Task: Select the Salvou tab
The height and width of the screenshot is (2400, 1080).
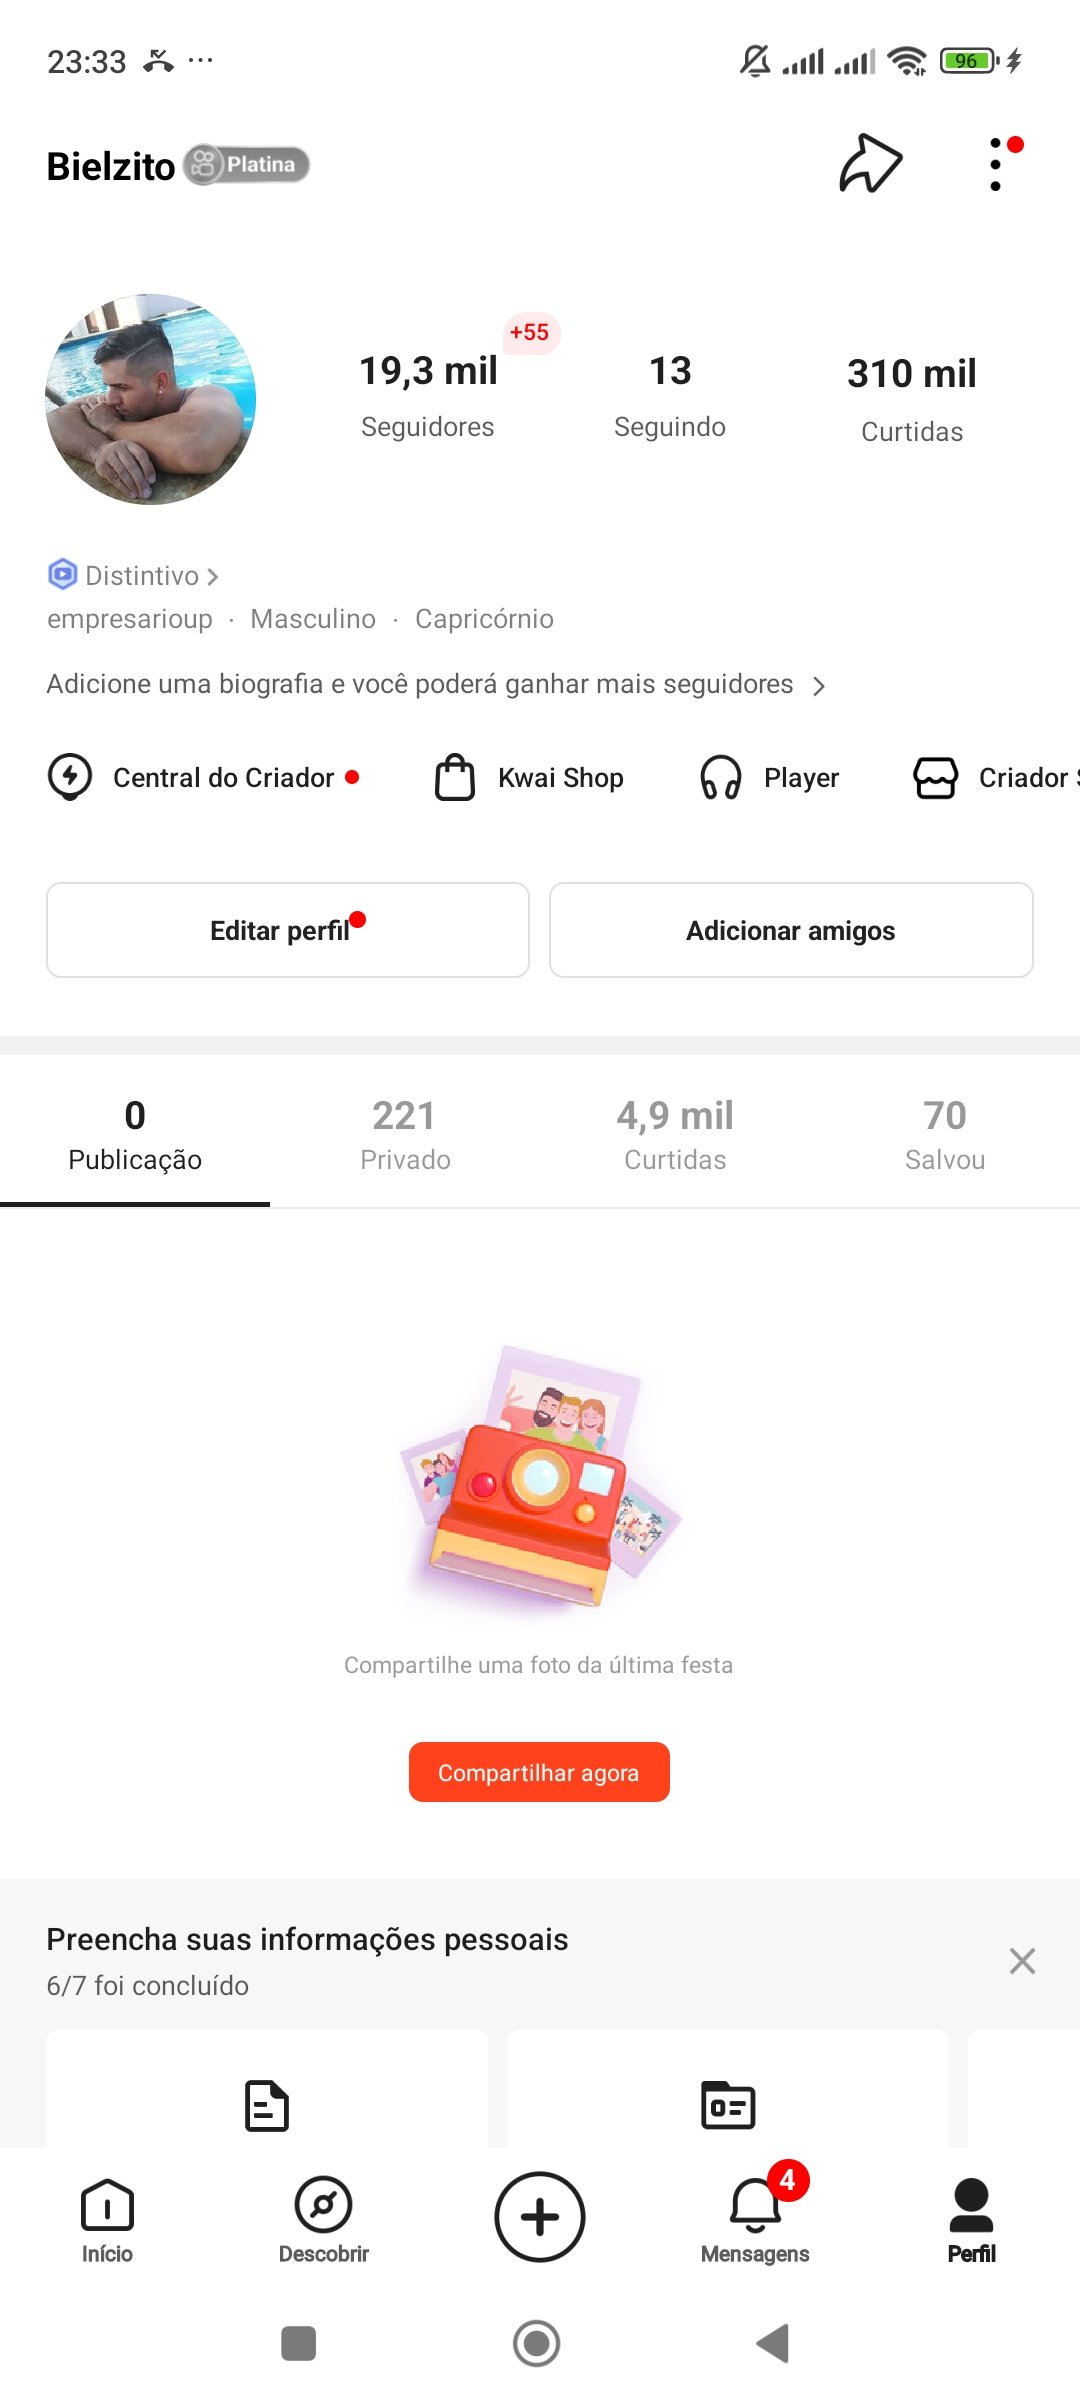Action: 945,1134
